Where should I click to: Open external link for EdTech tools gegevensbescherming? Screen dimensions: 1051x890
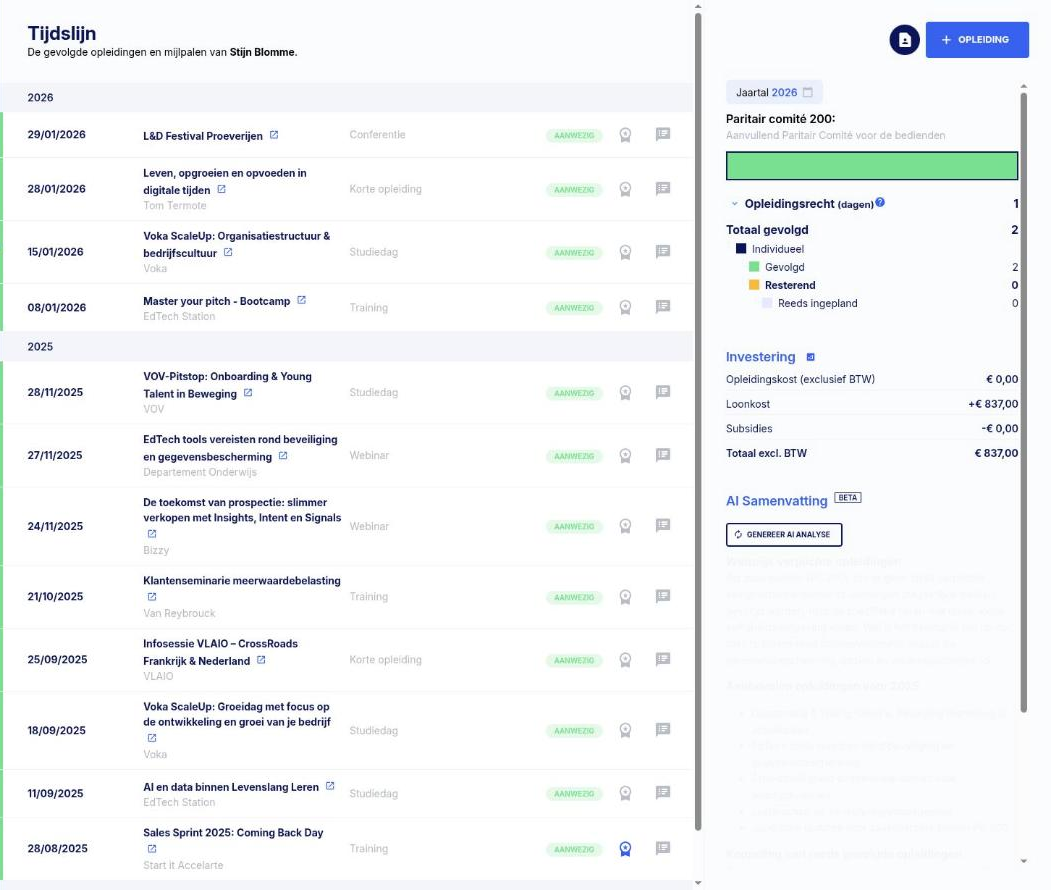[x=283, y=456]
